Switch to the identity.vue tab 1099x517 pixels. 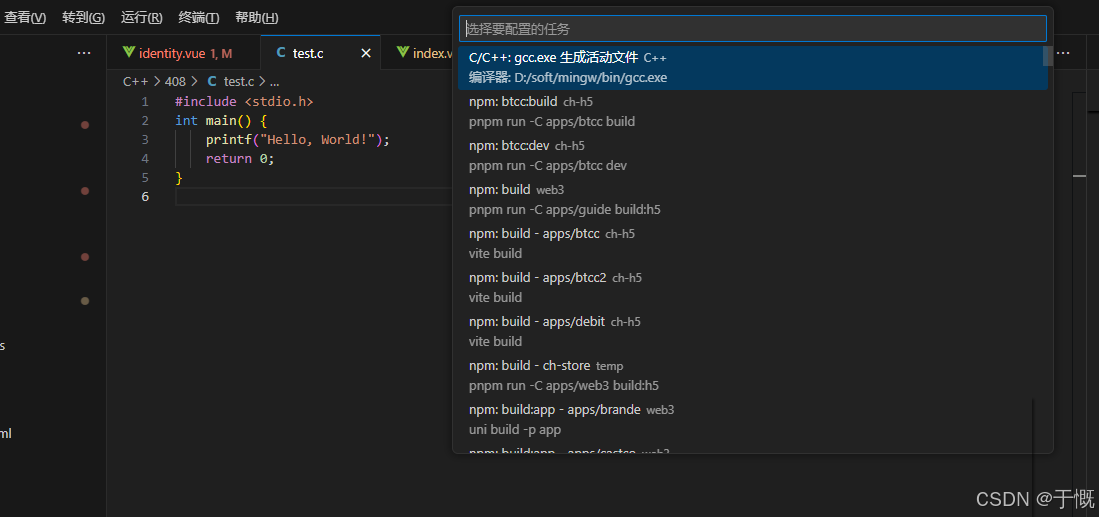point(185,53)
